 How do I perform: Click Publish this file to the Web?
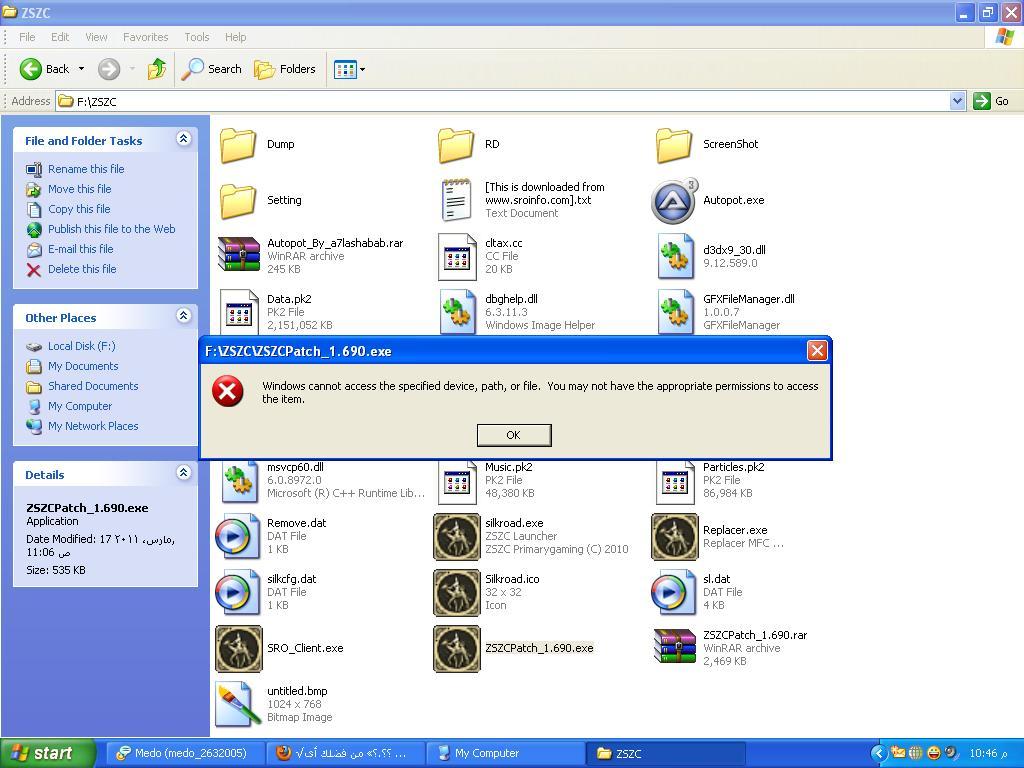[x=112, y=229]
